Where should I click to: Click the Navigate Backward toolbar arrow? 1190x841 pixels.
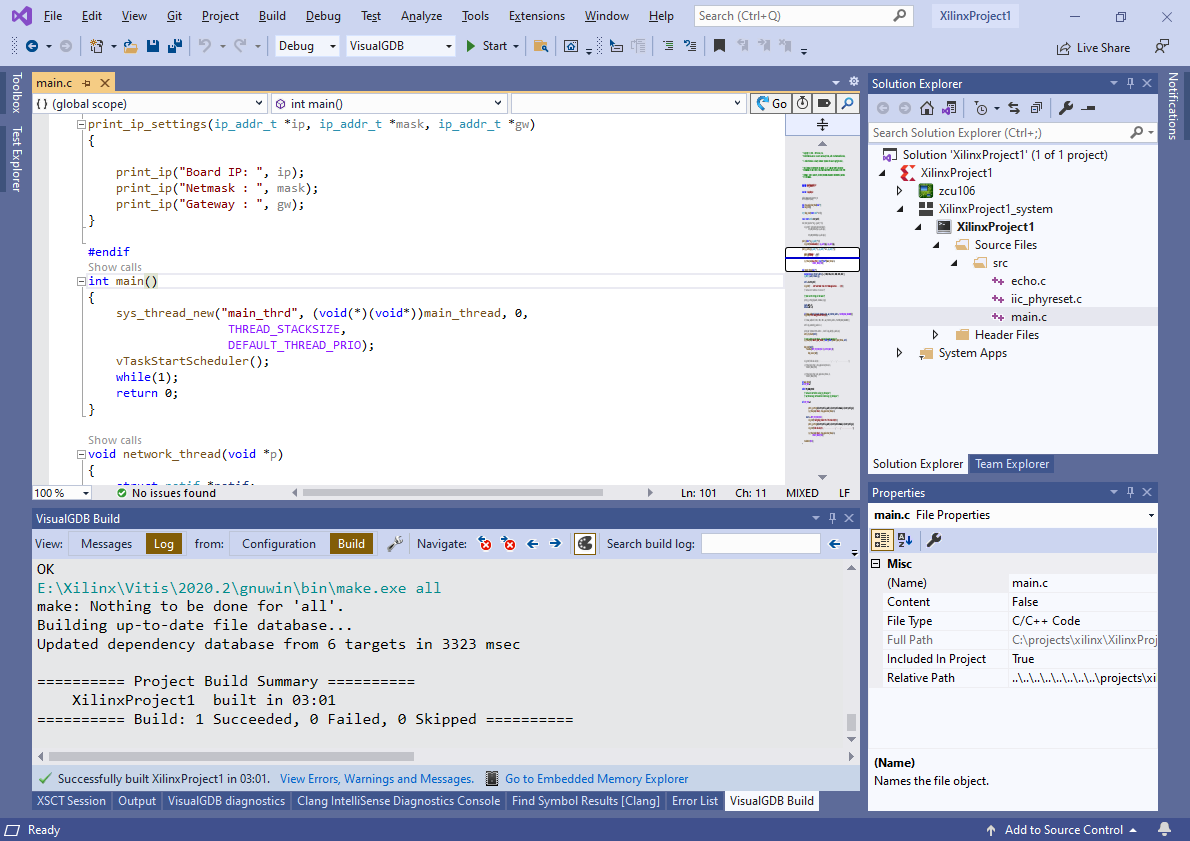[32, 46]
